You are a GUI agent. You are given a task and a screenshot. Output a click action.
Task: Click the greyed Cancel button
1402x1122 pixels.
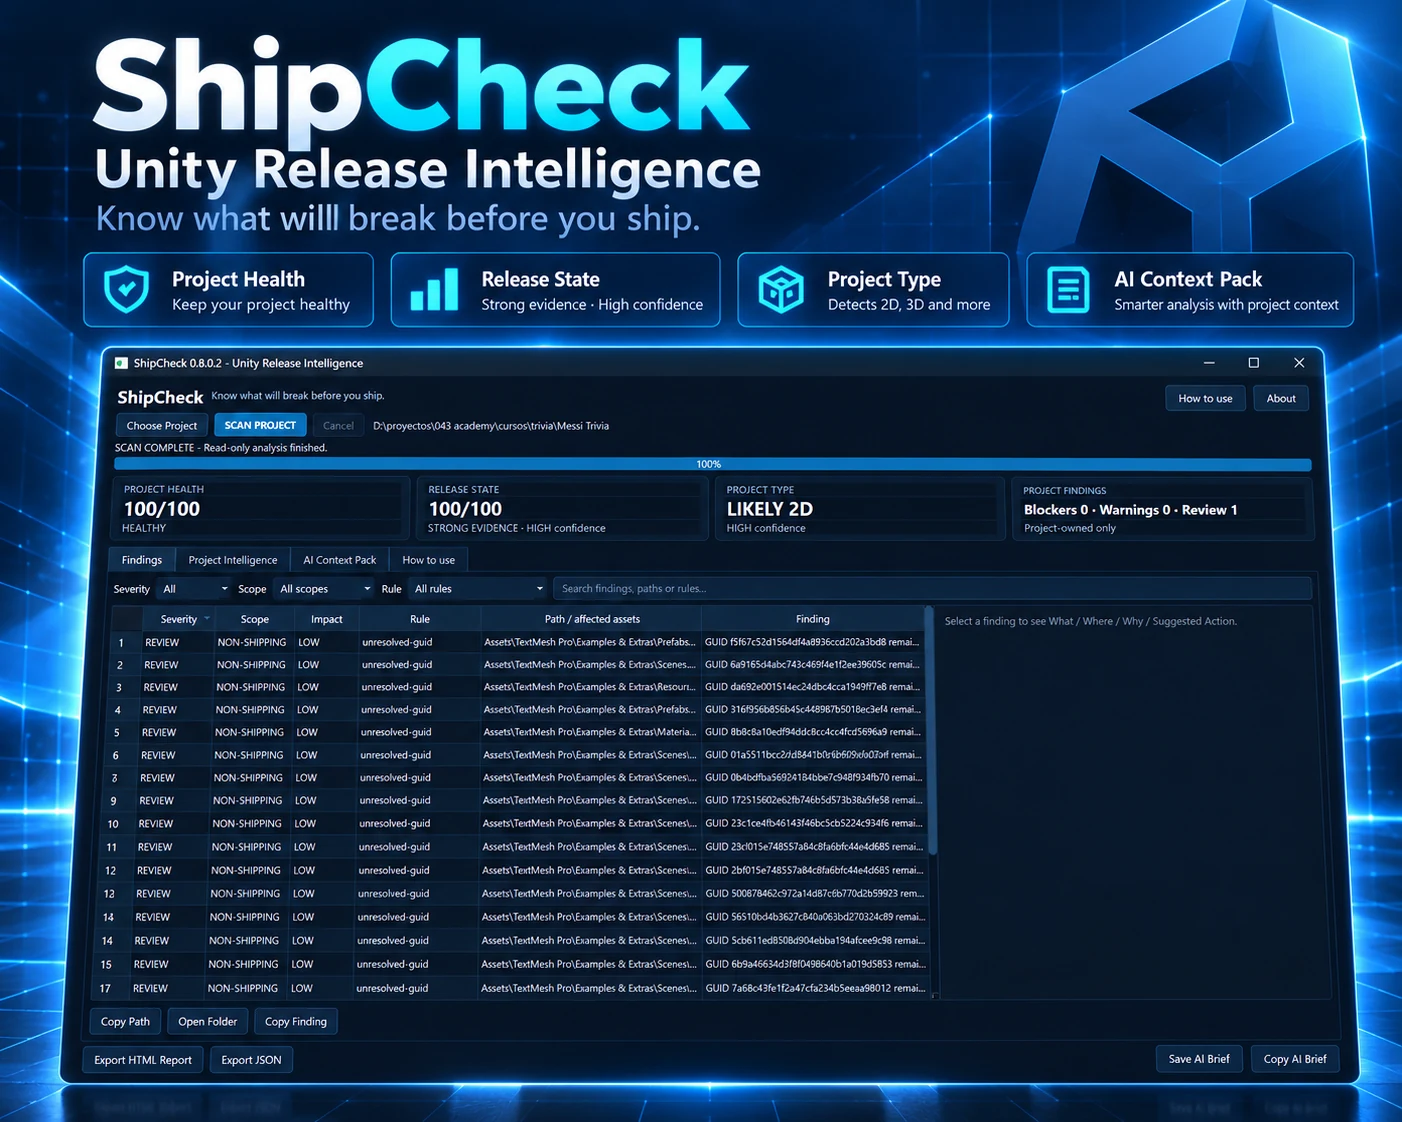pyautogui.click(x=338, y=425)
